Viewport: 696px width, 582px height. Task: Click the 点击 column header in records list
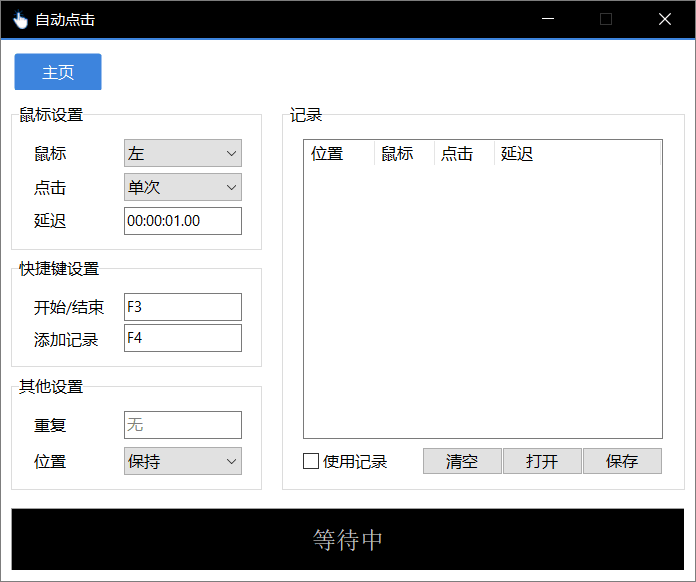[x=464, y=153]
